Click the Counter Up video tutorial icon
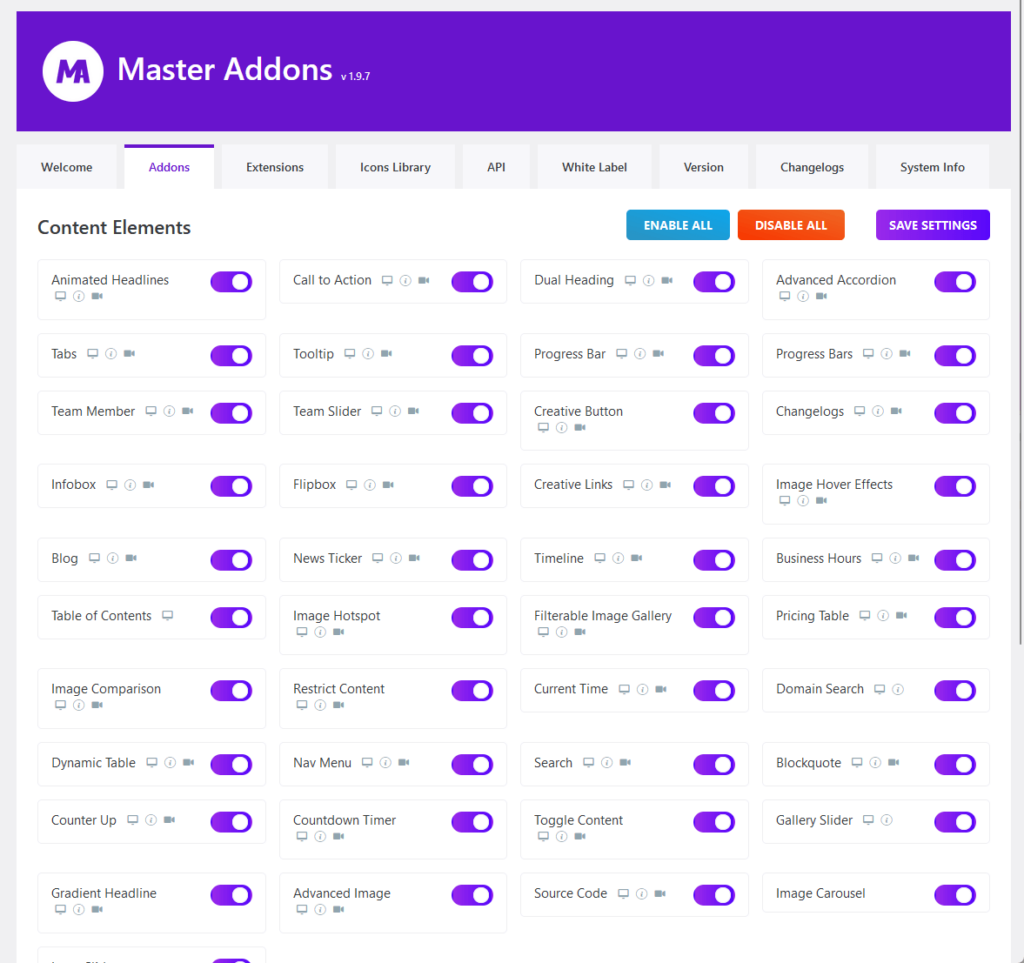 click(169, 820)
